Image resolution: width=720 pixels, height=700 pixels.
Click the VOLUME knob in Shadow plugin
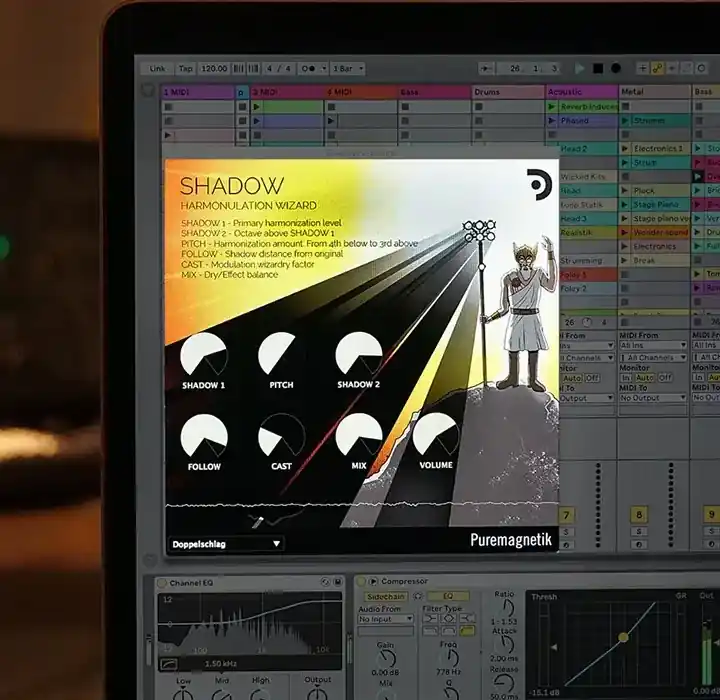coord(436,435)
